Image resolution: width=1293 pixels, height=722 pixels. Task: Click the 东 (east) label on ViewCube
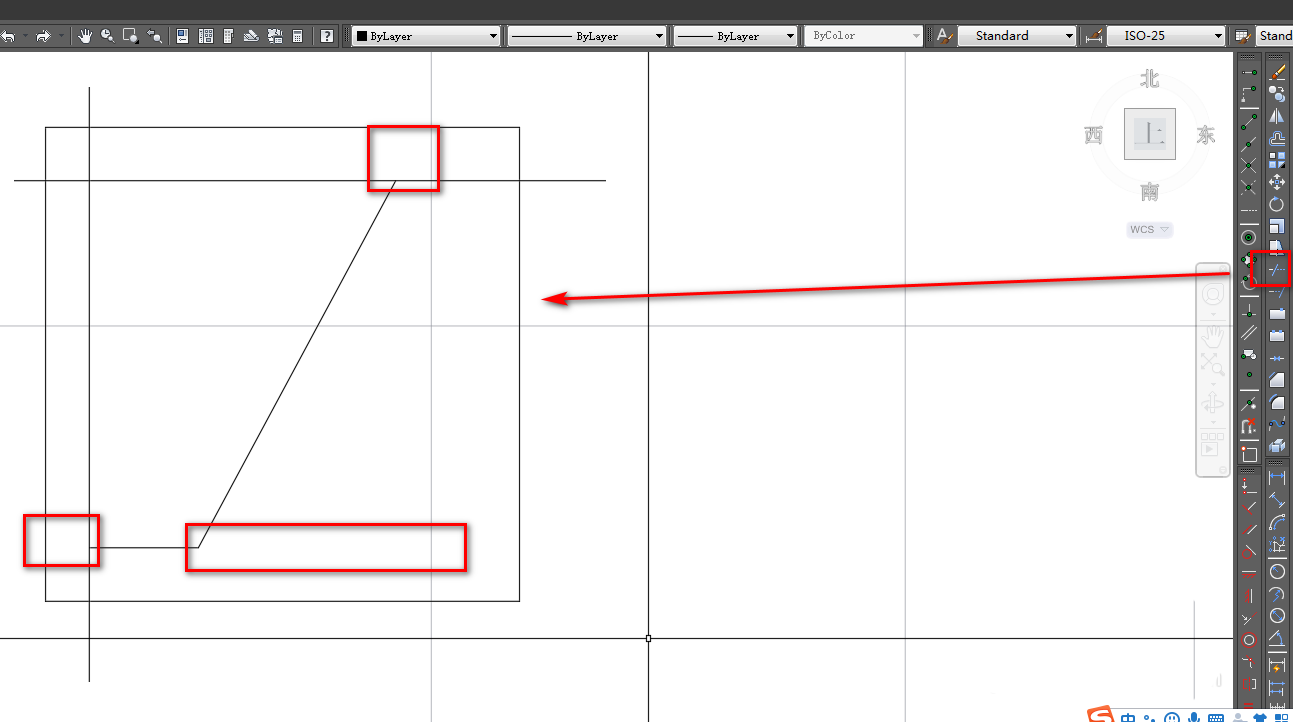point(1206,135)
